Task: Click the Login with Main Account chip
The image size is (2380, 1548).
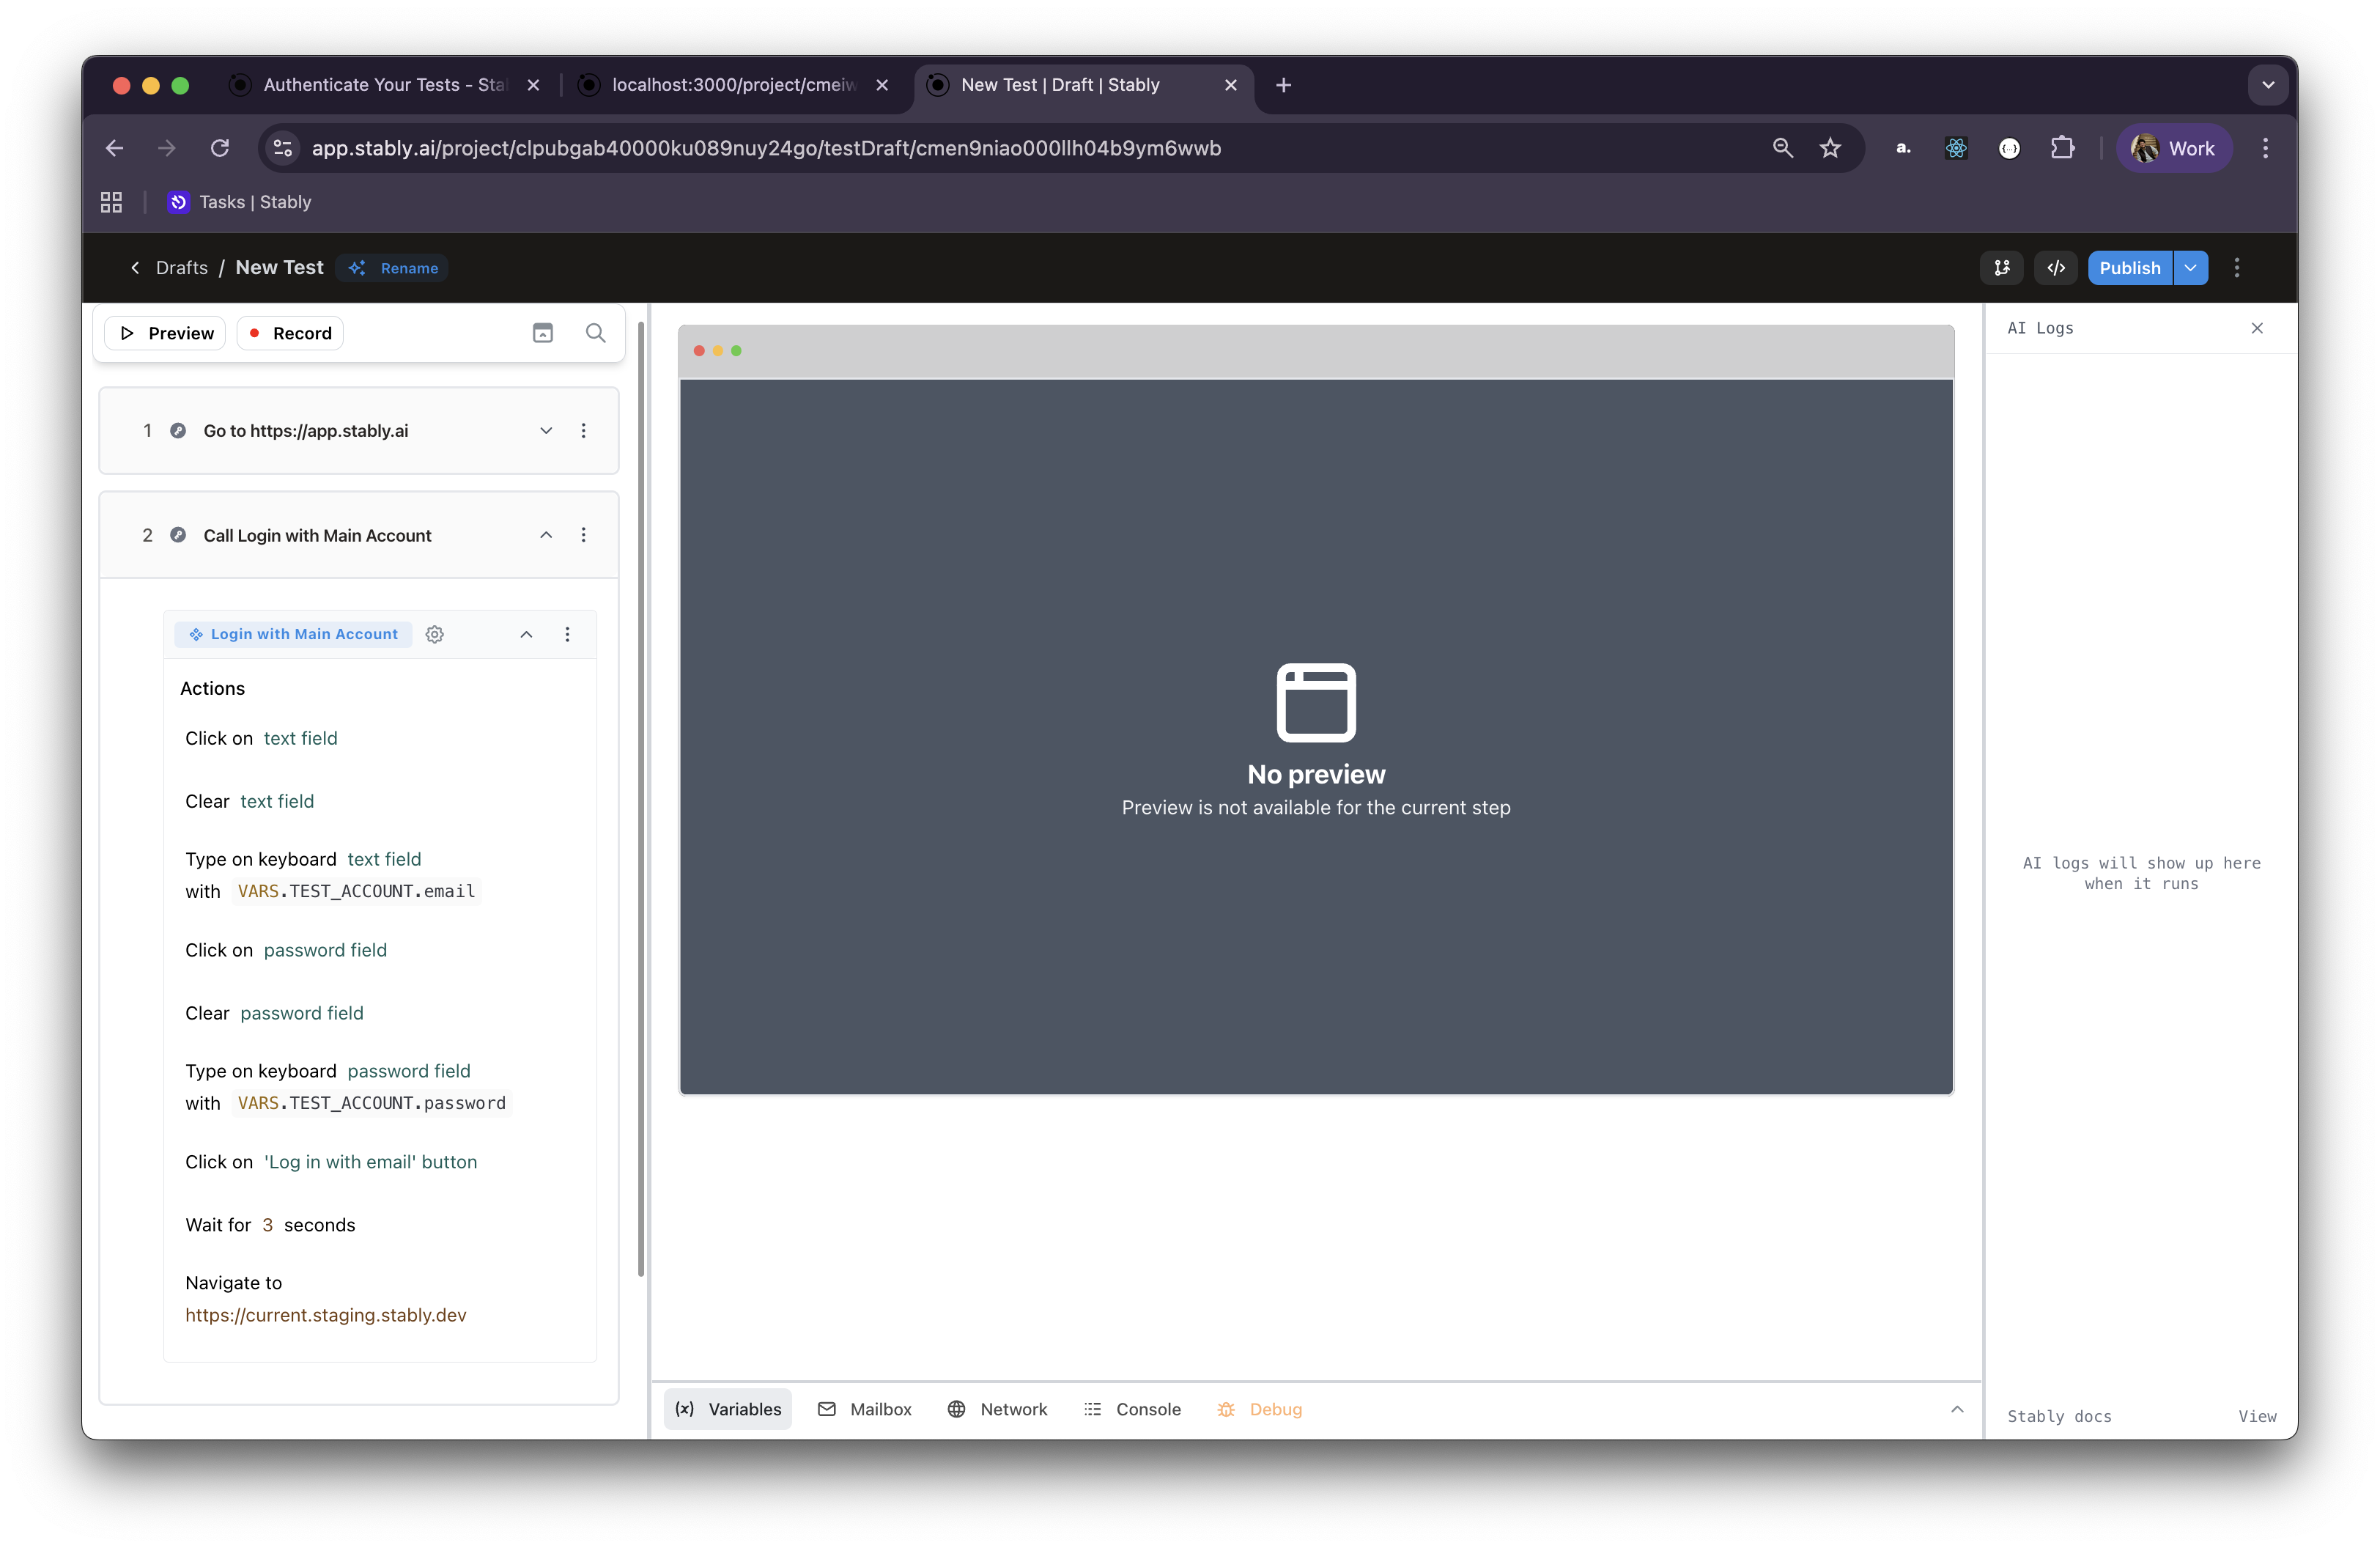Action: pos(293,634)
